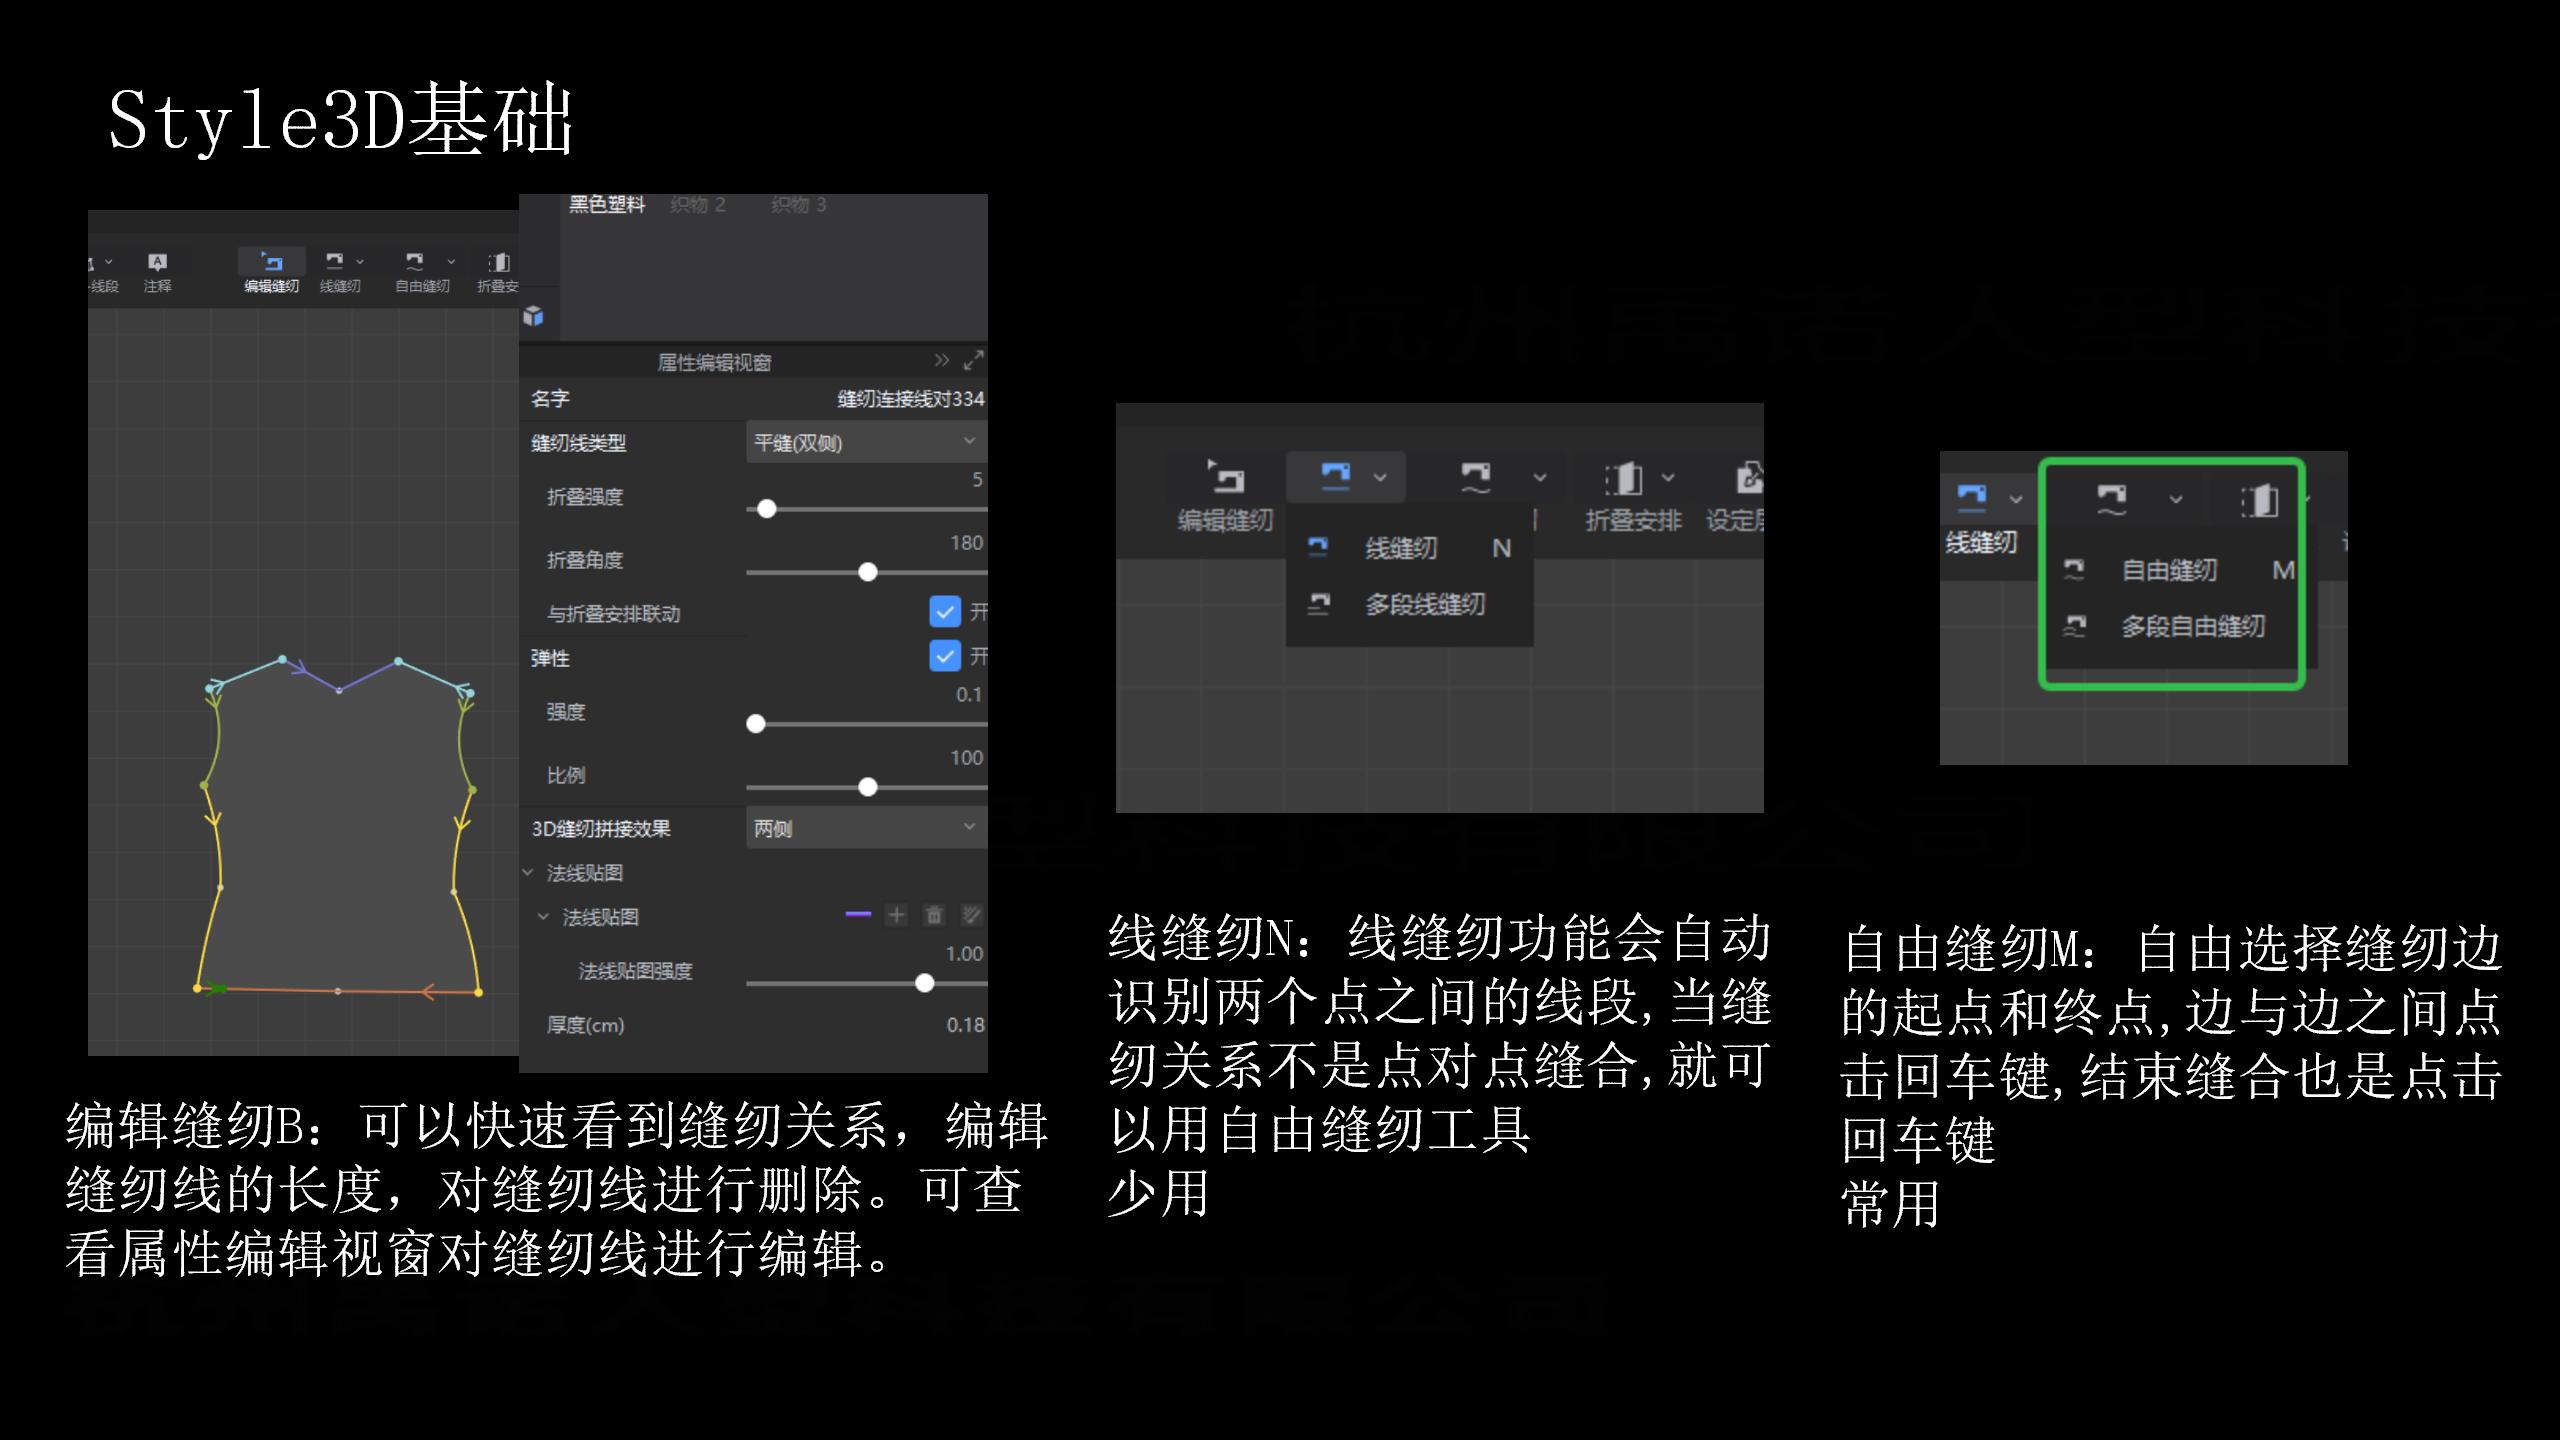The width and height of the screenshot is (2560, 1440).
Task: Click 自由缝纫 icon in the 线缝纫-menu screenshot
Action: pos(1475,477)
